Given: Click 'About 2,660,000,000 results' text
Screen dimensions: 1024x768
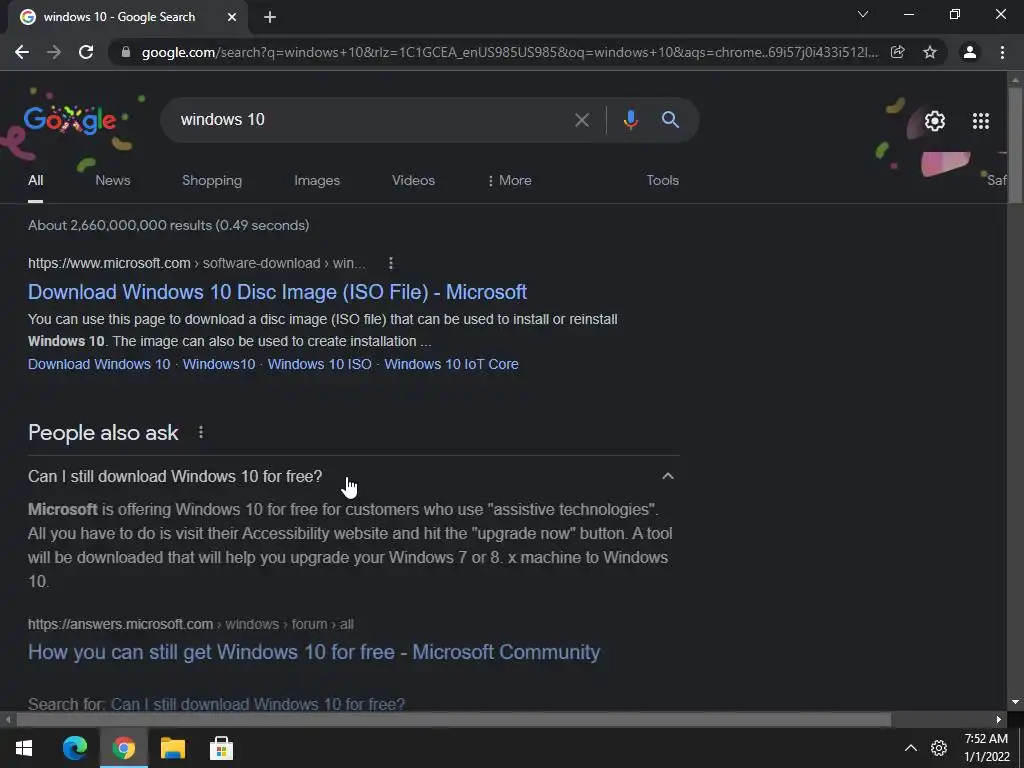Looking at the screenshot, I should 168,225.
